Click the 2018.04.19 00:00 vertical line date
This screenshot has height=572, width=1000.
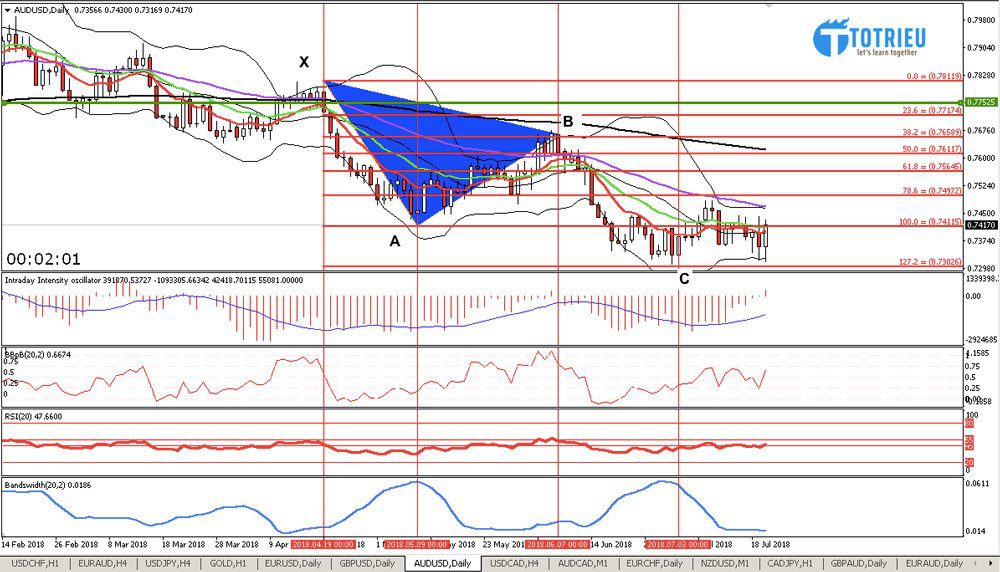(x=323, y=545)
